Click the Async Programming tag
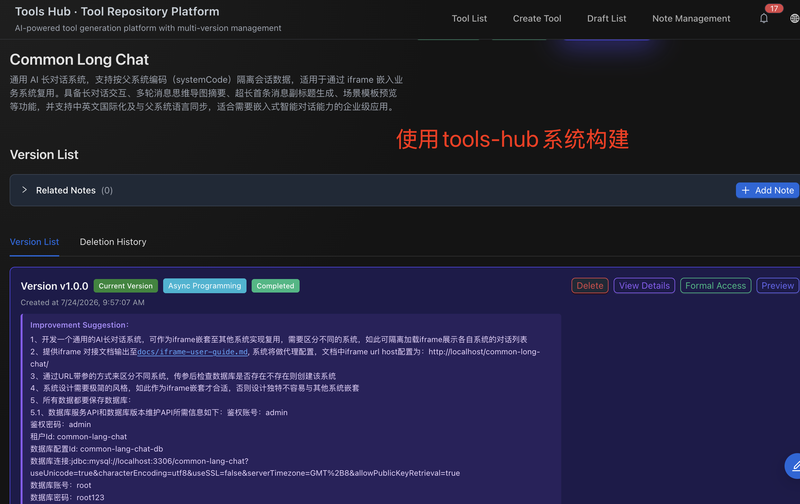 pyautogui.click(x=205, y=286)
